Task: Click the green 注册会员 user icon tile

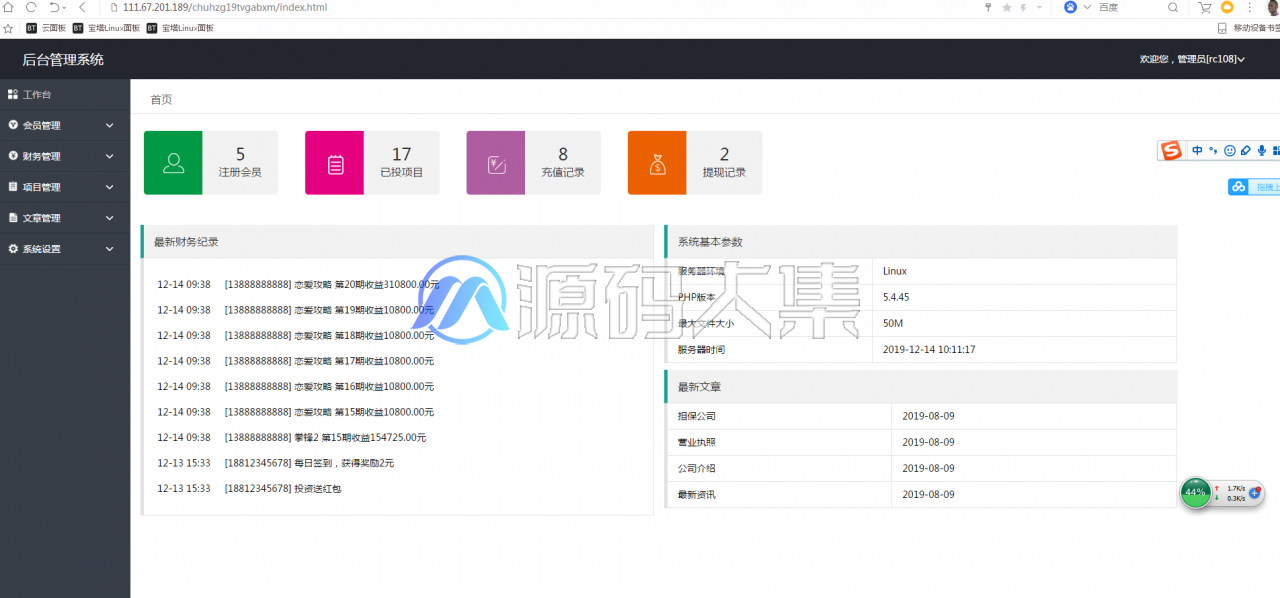Action: click(173, 163)
